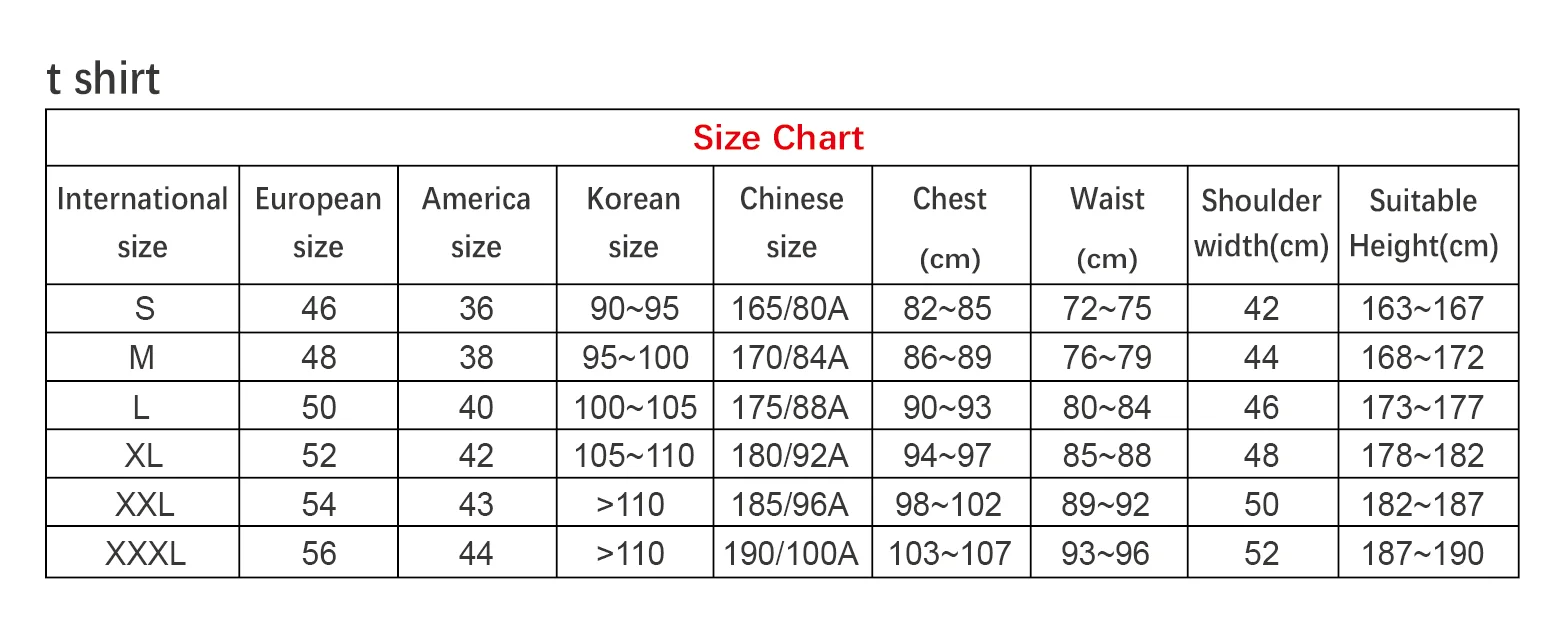Screen dimensions: 1563x644
Task: Select Korean size 95~100 cell
Action: point(633,358)
